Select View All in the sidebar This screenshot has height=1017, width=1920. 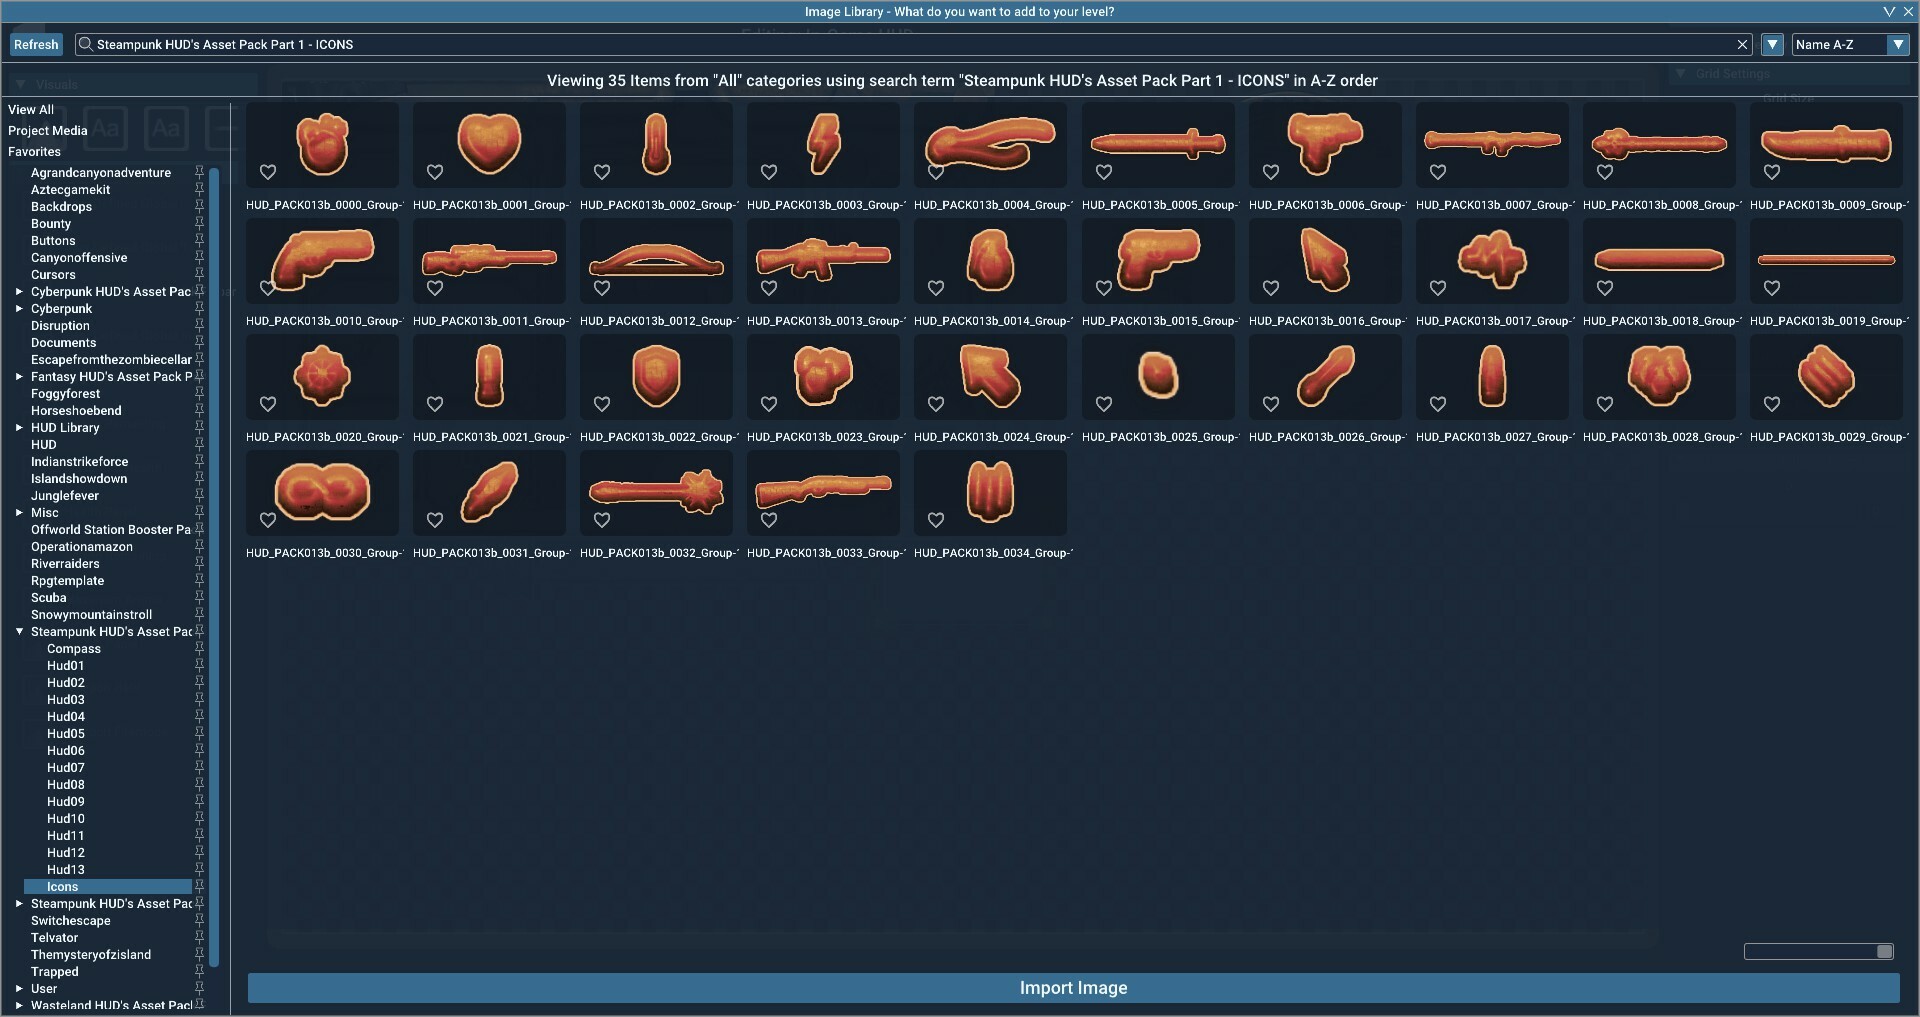(x=31, y=109)
